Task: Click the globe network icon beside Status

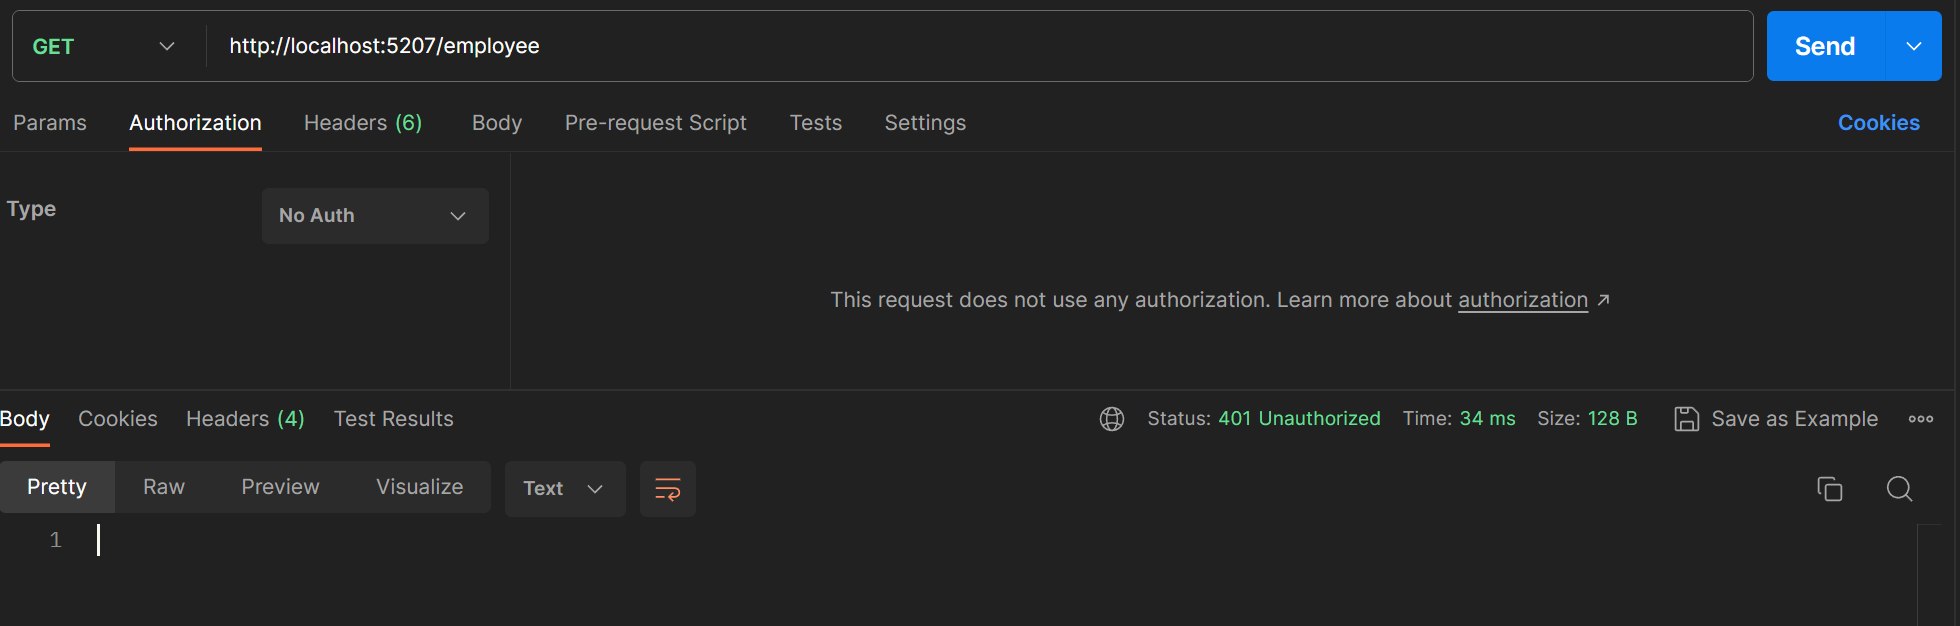Action: click(1112, 419)
